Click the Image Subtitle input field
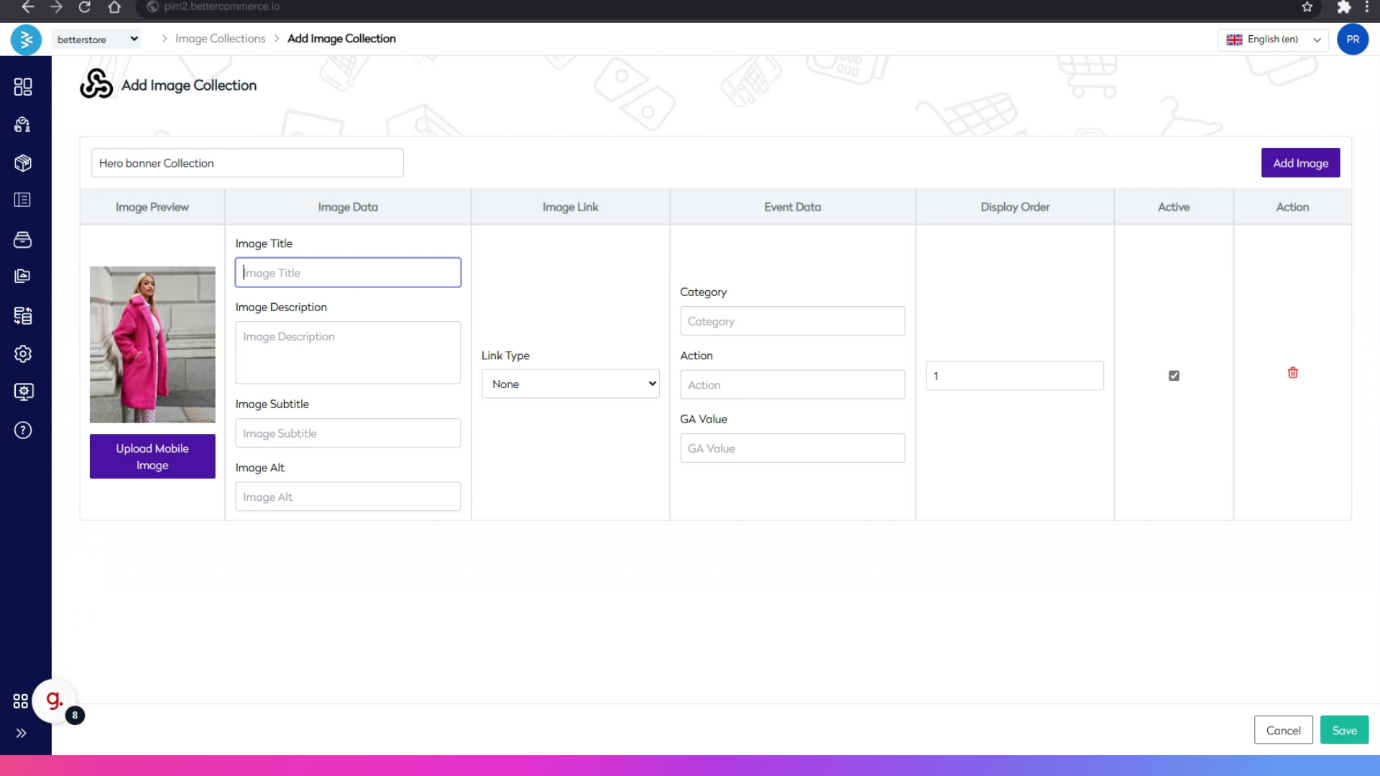The image size is (1380, 776). tap(348, 433)
